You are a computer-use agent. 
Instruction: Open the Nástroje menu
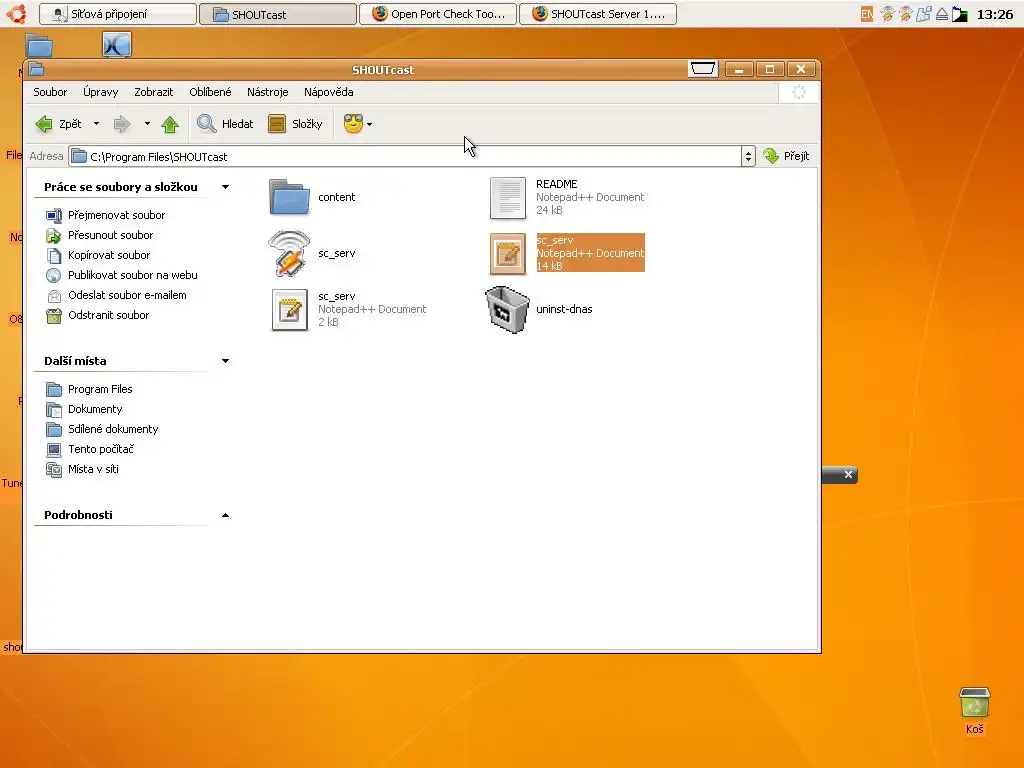(268, 92)
